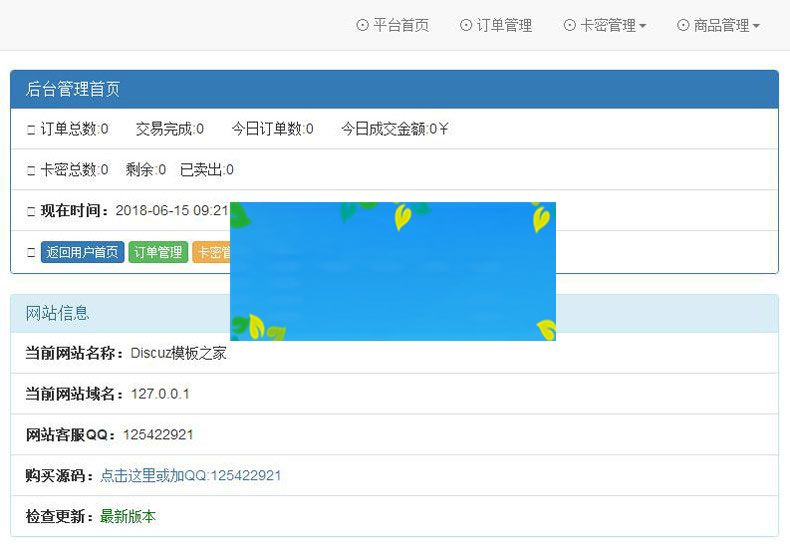Click the small icon before 订单总数

31,130
